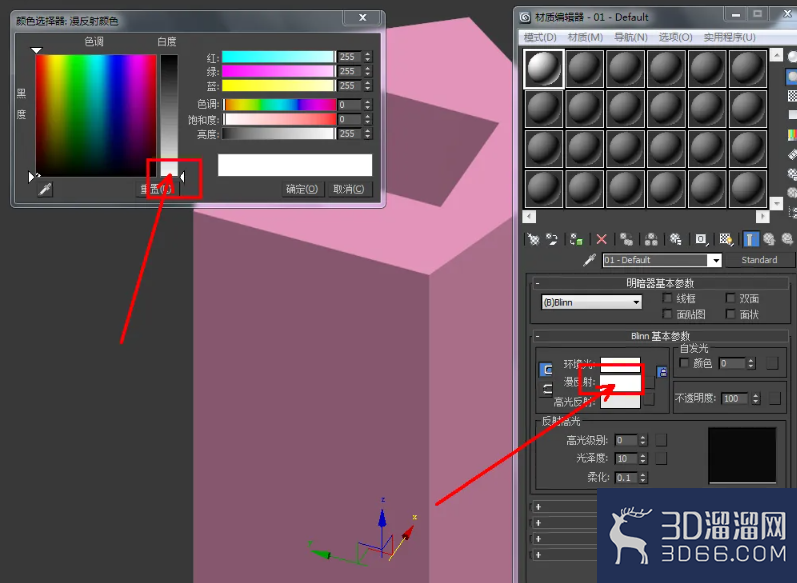This screenshot has width=797, height=583.
Task: Click the Make Material Copy icon
Action: point(626,239)
